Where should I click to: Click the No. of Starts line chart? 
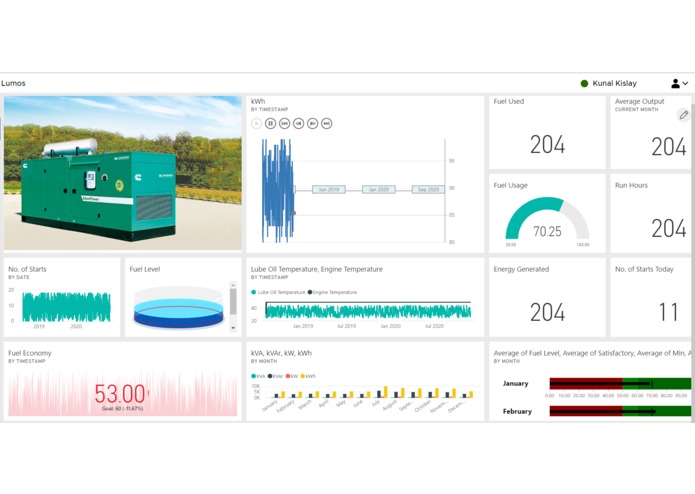click(x=66, y=307)
